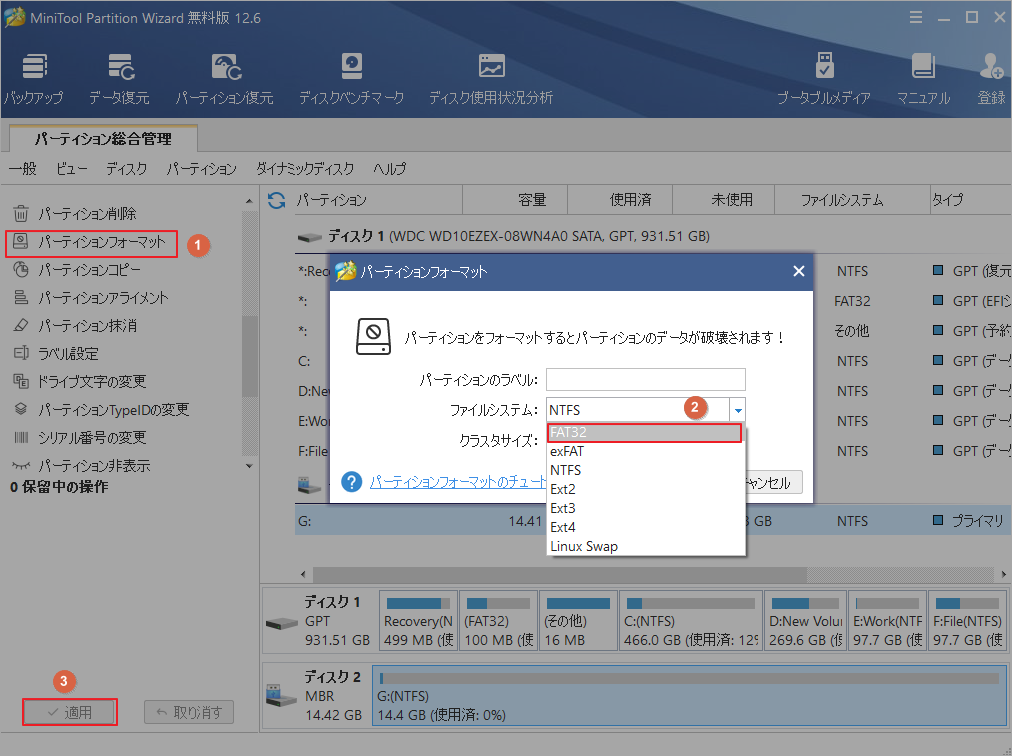Select パーティション削除 in sidebar
The image size is (1012, 756).
[87, 213]
